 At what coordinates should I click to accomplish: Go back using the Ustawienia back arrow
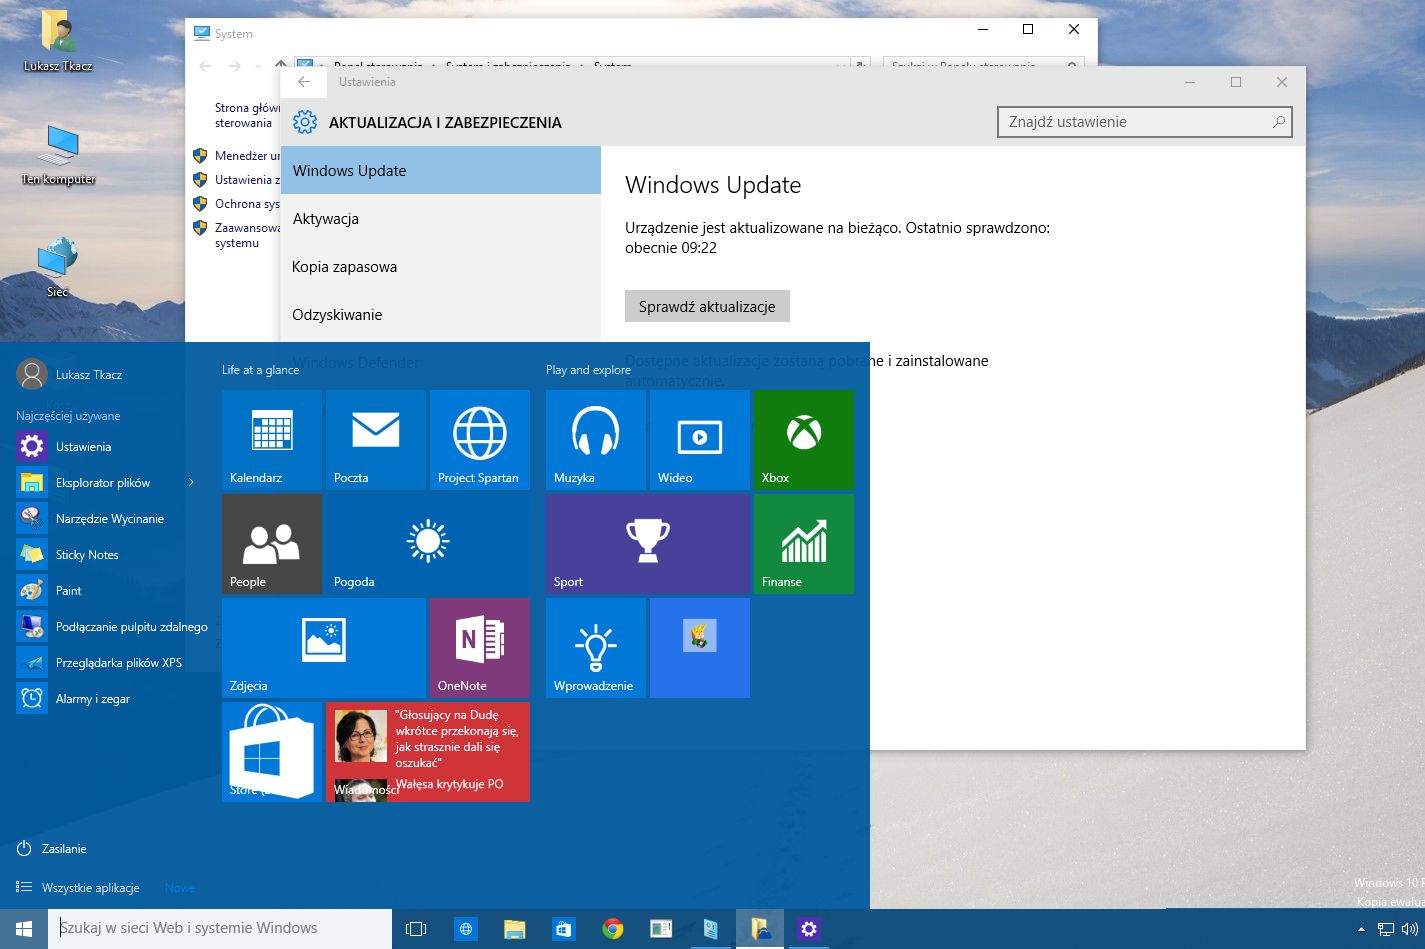pyautogui.click(x=304, y=82)
